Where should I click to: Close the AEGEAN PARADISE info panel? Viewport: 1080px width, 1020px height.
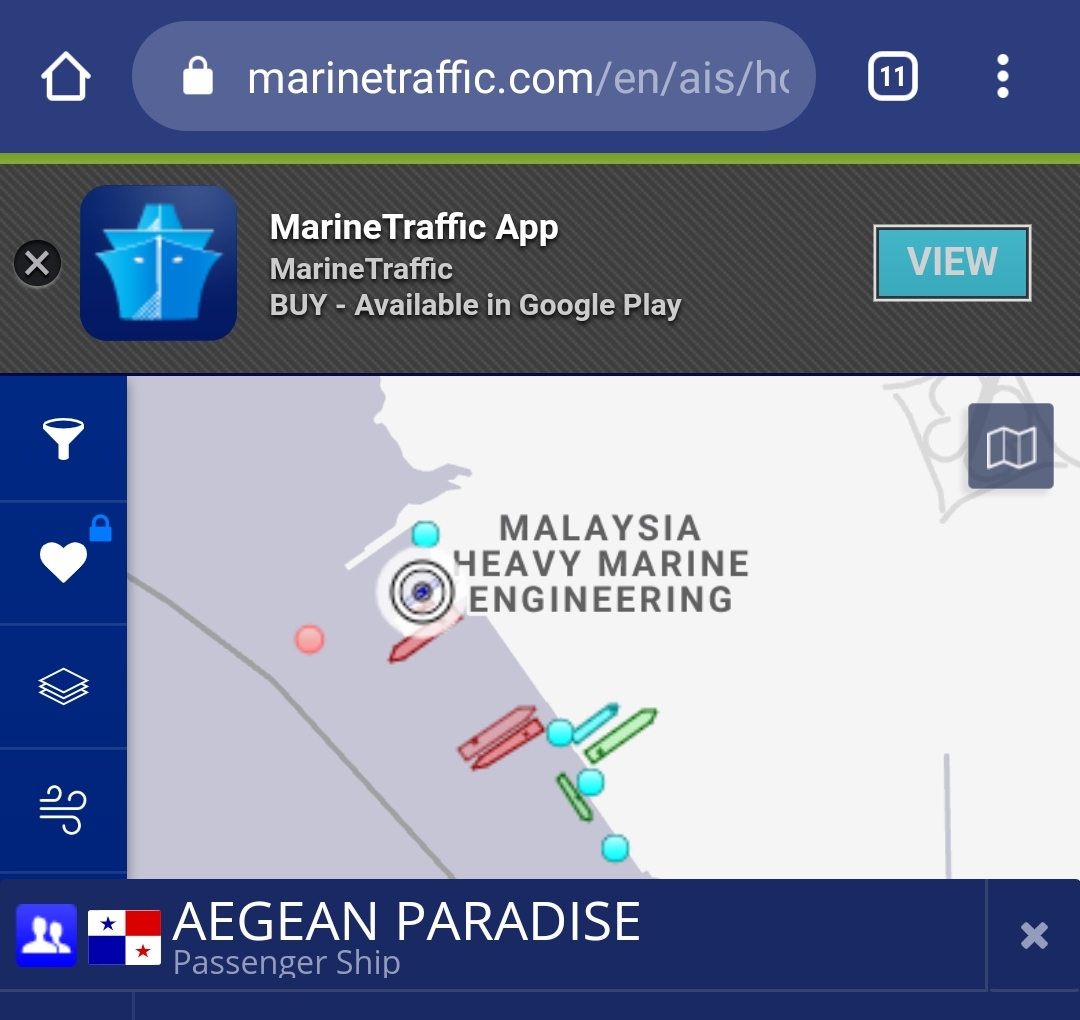[x=1034, y=935]
